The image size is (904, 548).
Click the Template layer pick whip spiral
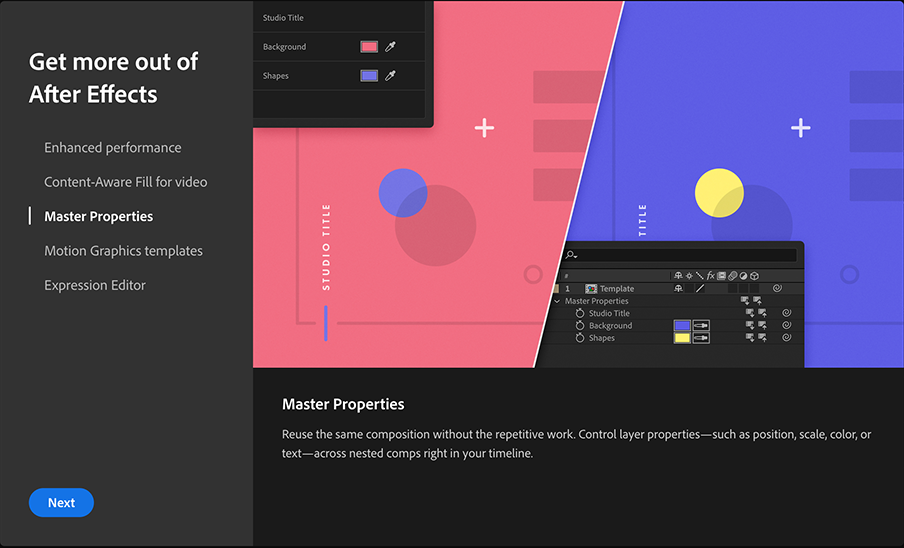[777, 288]
